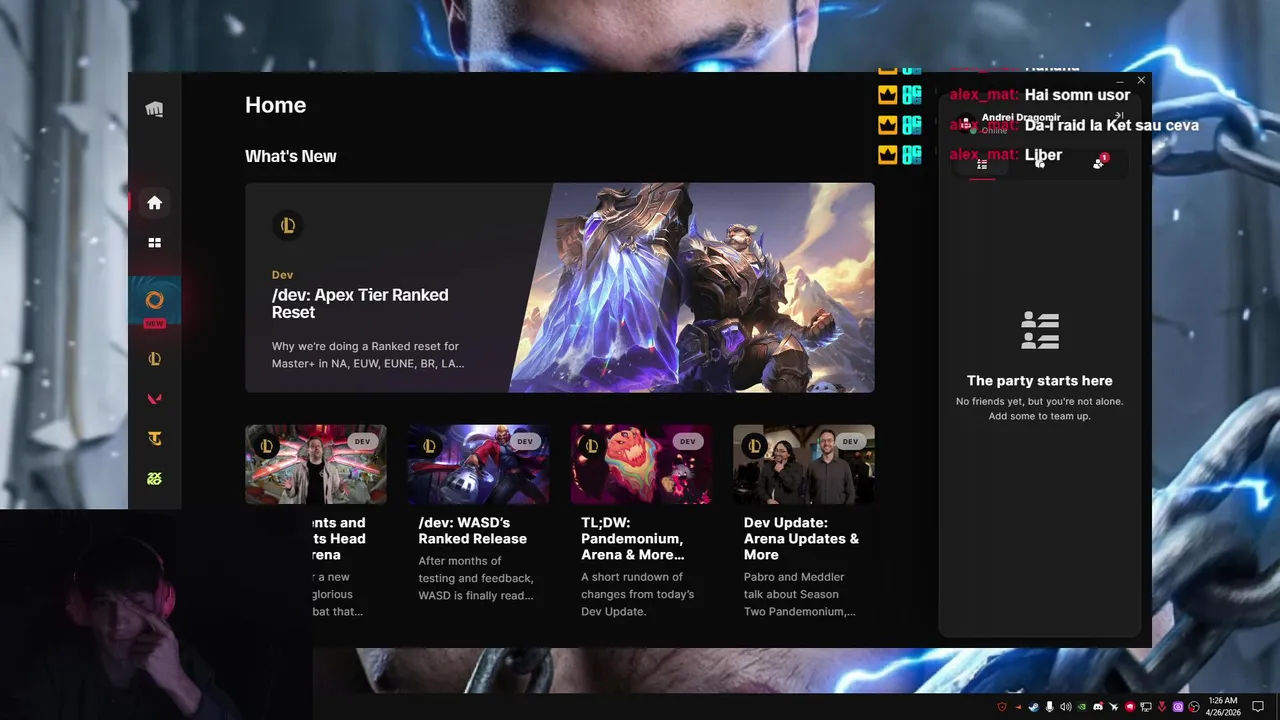Screen dimensions: 1280x720
Task: Click the Riot fist logo in the sidebar
Action: (154, 109)
